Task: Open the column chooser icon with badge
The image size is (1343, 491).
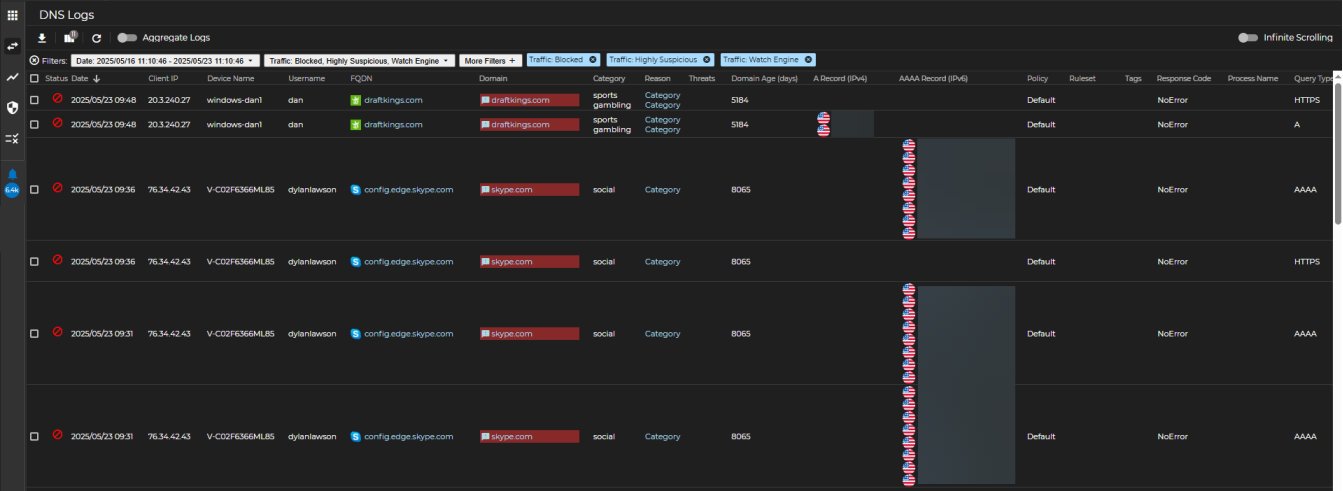Action: [x=70, y=38]
